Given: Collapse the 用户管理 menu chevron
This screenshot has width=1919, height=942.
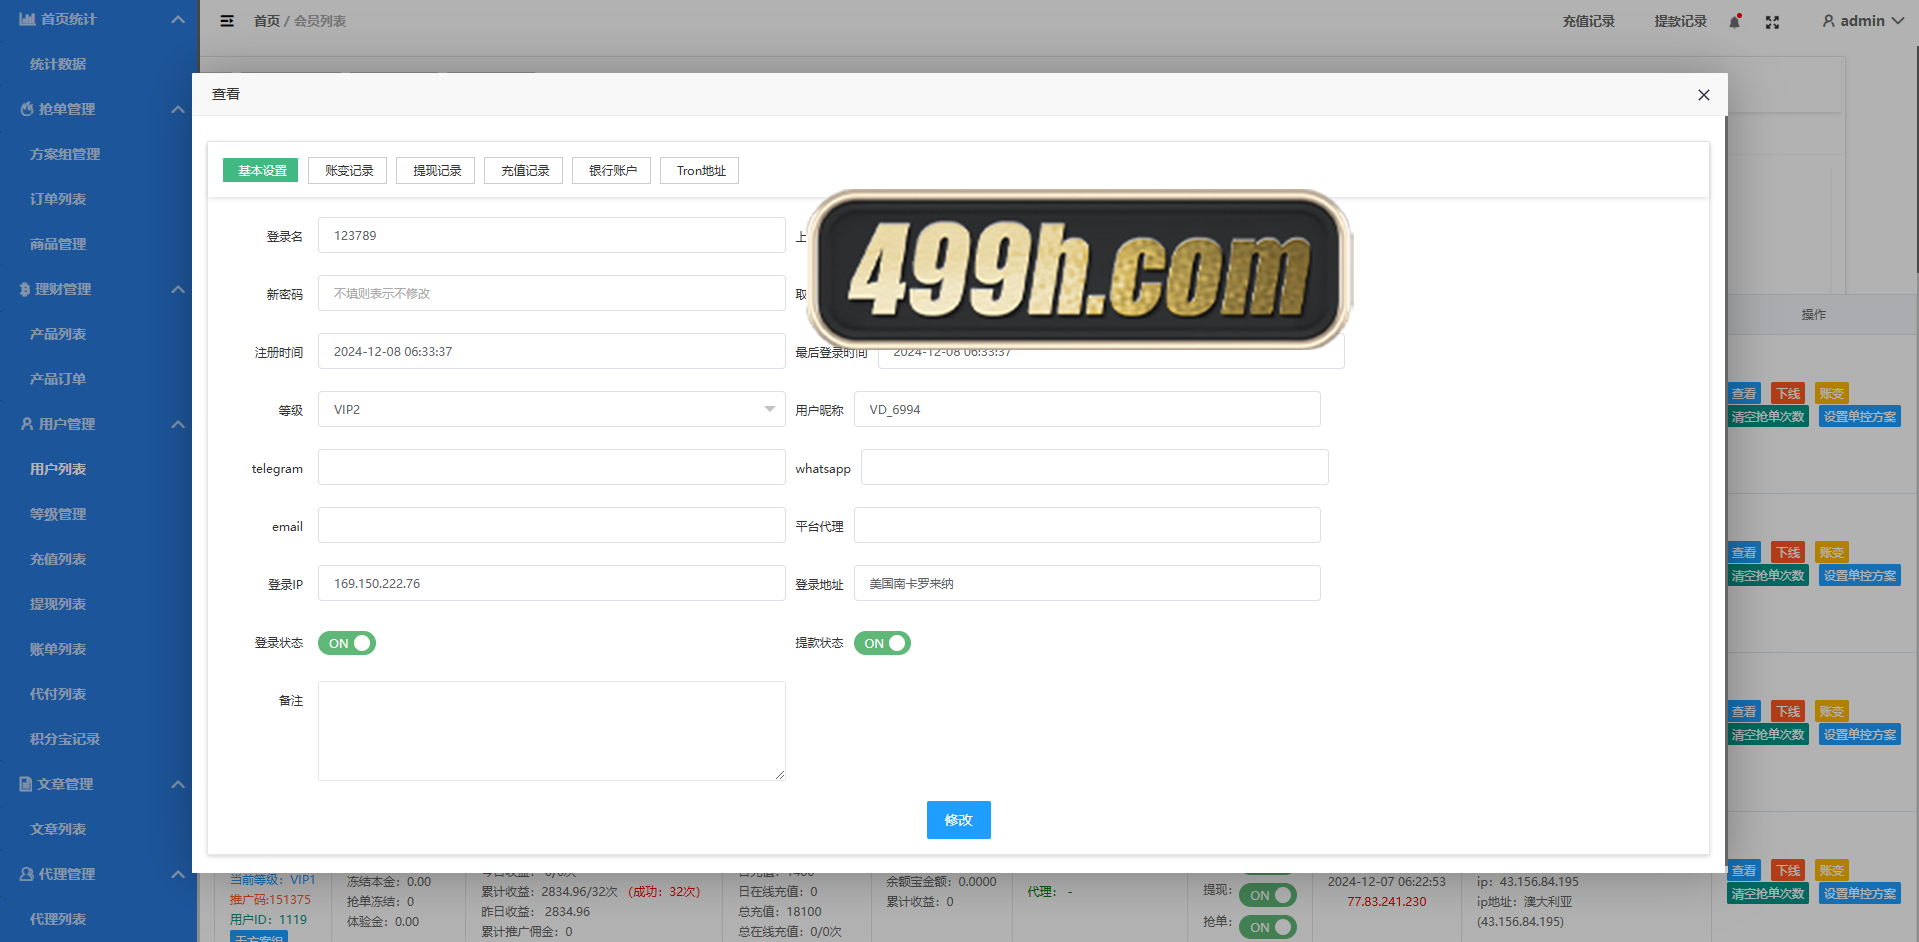Looking at the screenshot, I should (178, 424).
